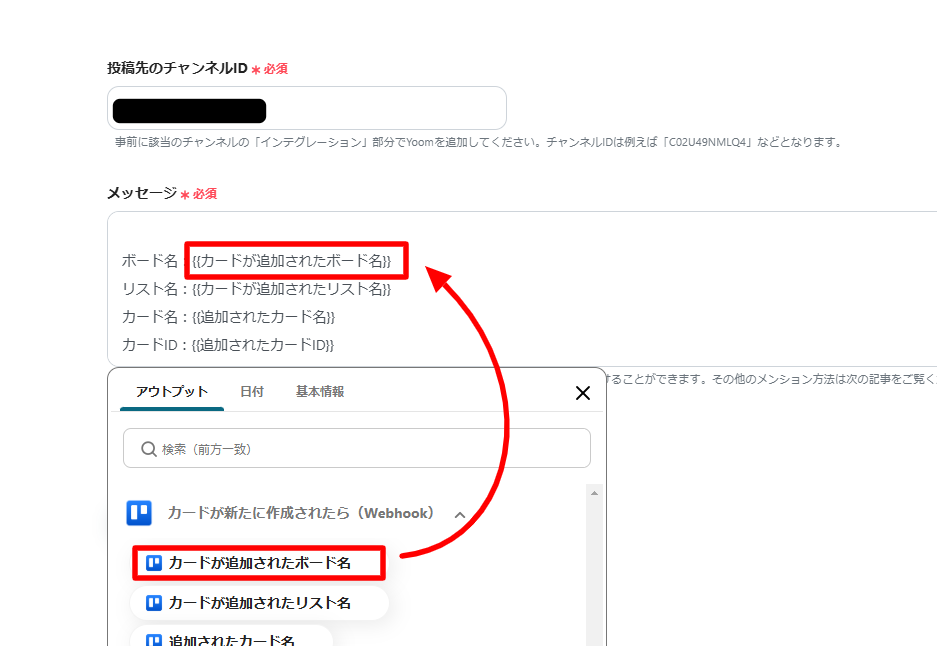Click the メッセージ field label
The image size is (937, 646).
point(142,193)
